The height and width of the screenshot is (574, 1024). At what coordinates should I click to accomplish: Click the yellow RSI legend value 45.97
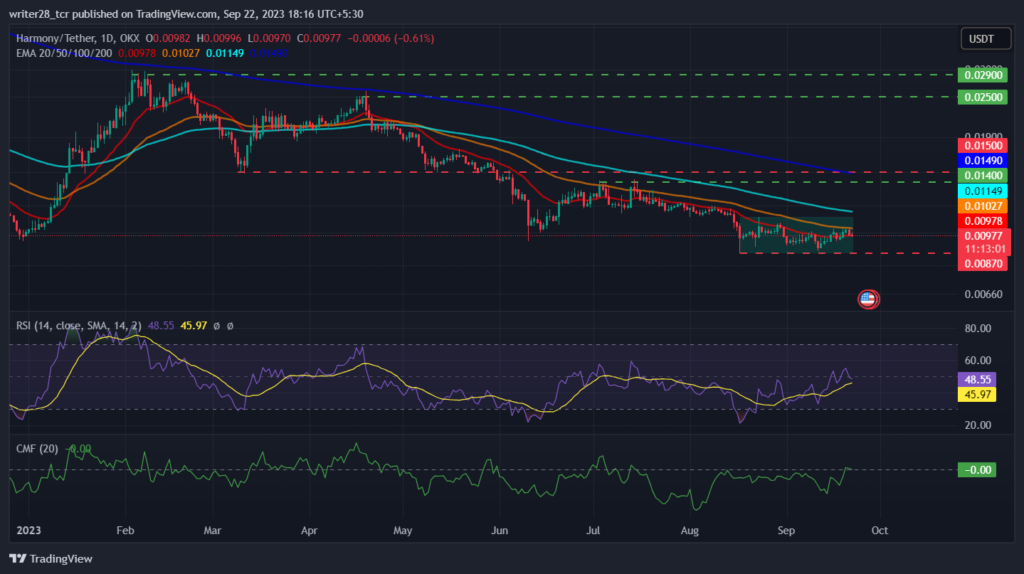click(x=193, y=325)
